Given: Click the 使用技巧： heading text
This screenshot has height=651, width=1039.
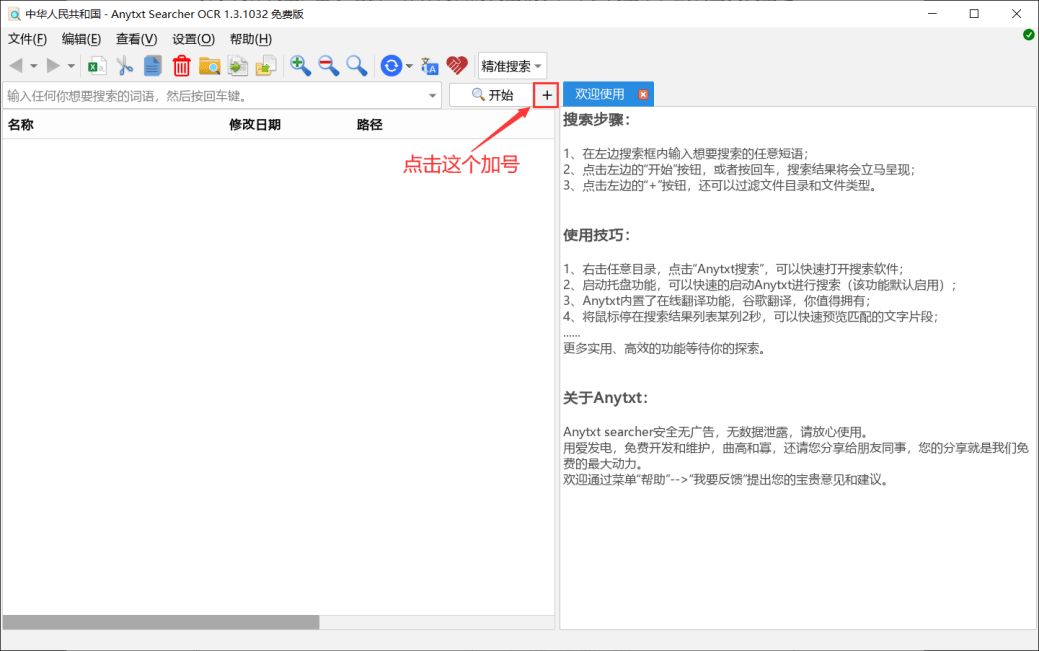Looking at the screenshot, I should pos(596,235).
